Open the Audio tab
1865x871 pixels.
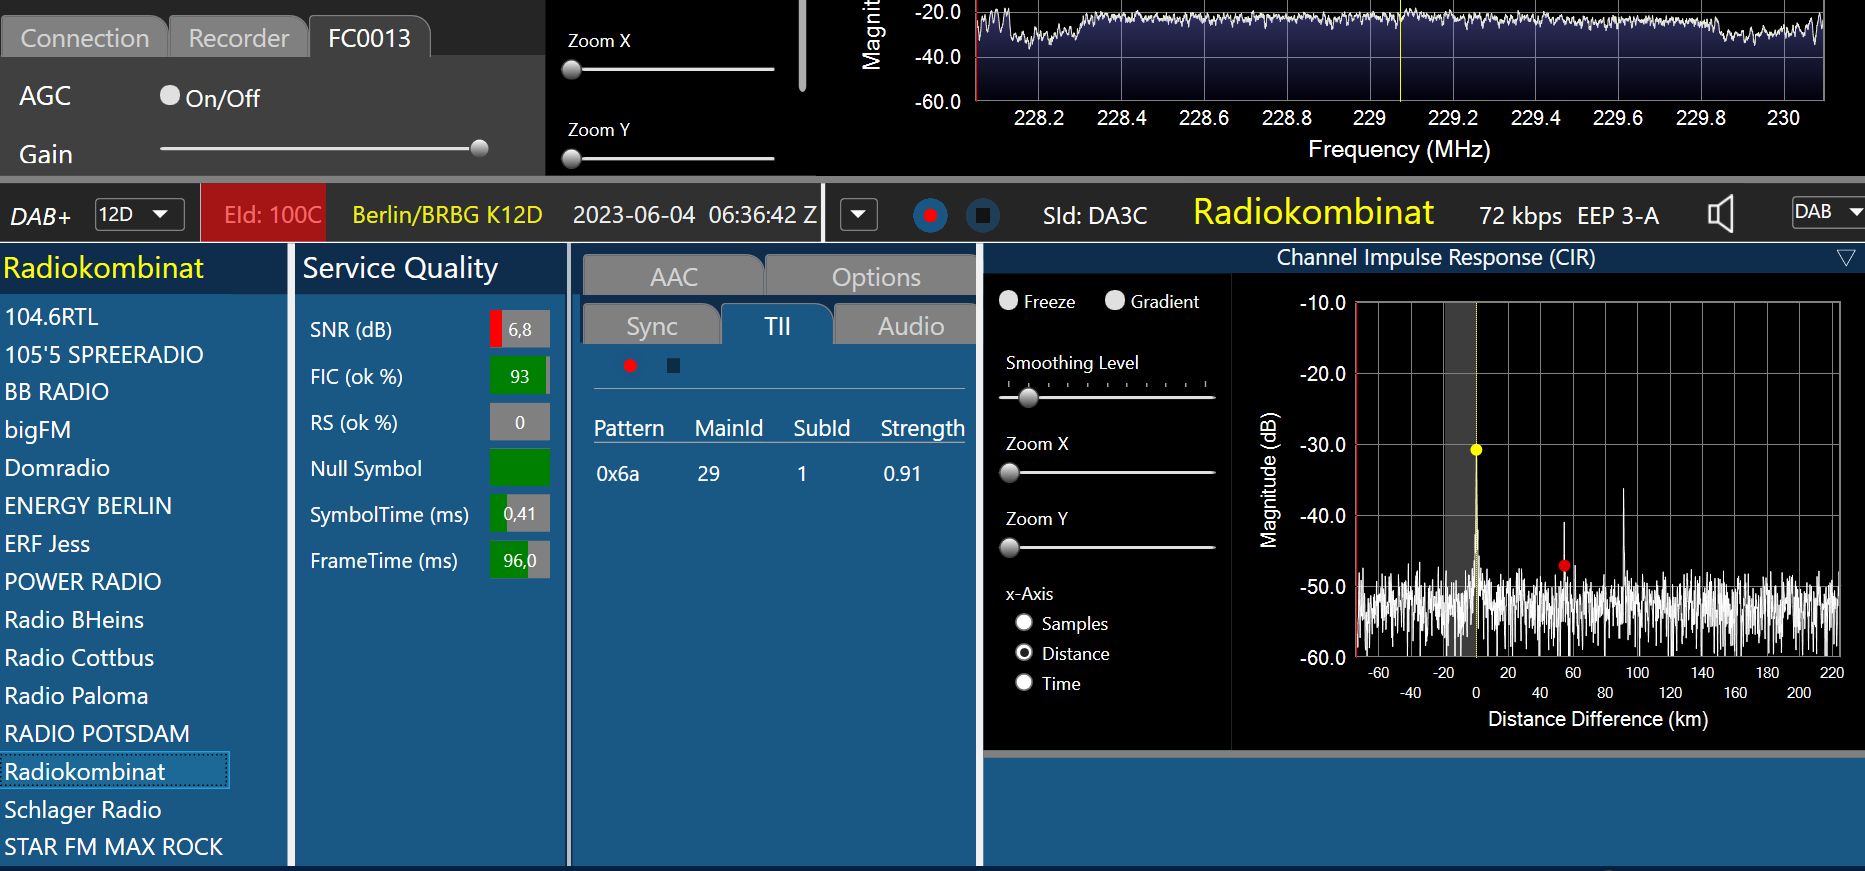(x=910, y=326)
